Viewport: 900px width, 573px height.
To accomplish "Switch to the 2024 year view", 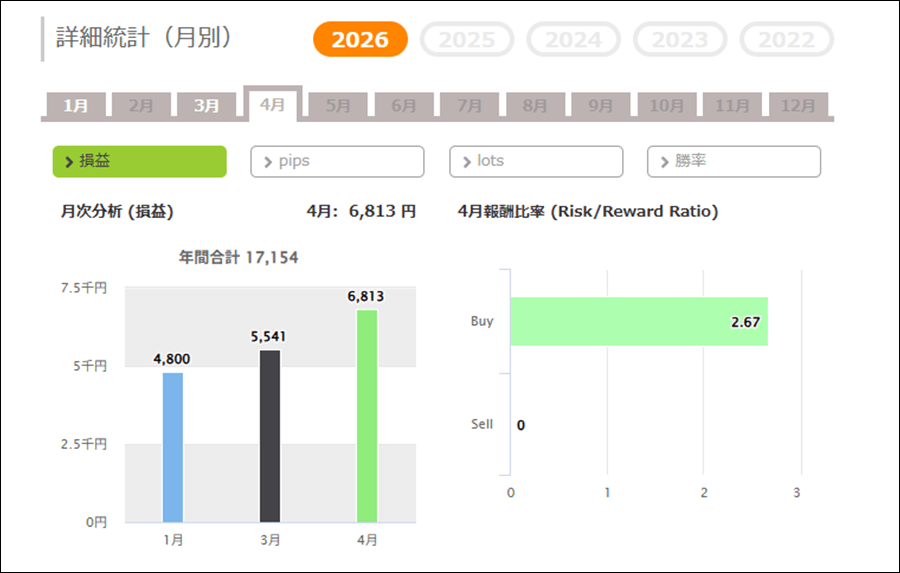I will pos(574,40).
